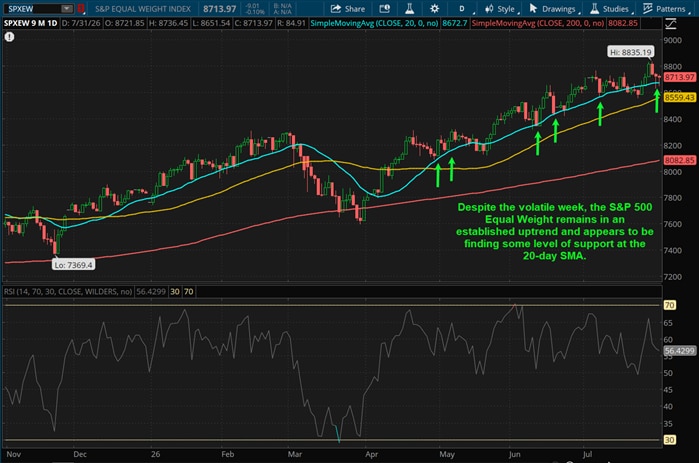Click the 8082.85 SMA value in the header
This screenshot has height=463, width=699.
click(x=623, y=23)
